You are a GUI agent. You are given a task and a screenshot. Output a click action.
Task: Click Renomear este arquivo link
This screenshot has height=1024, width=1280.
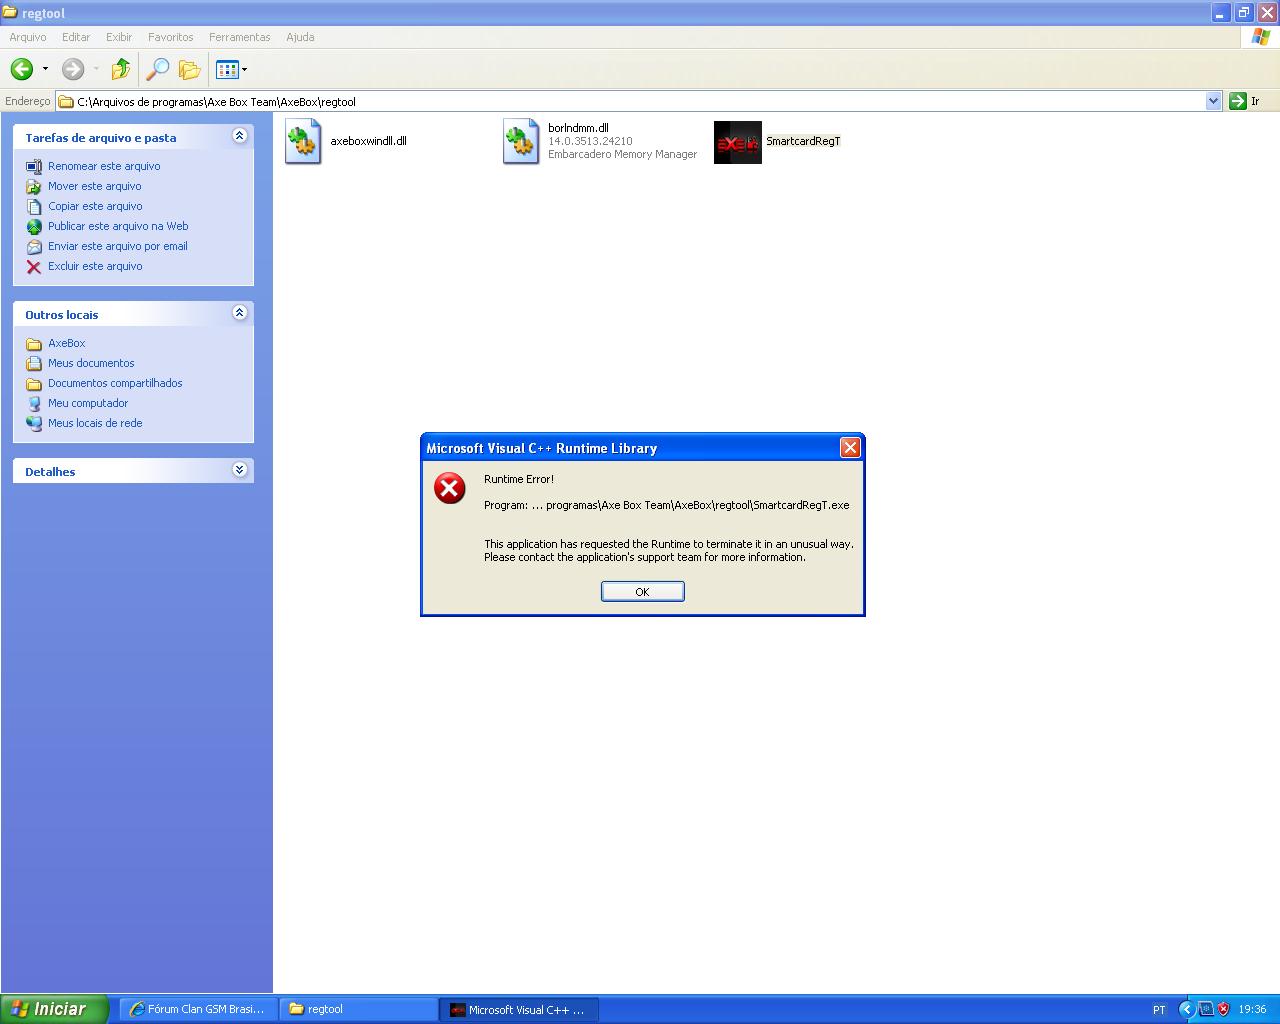coord(104,166)
